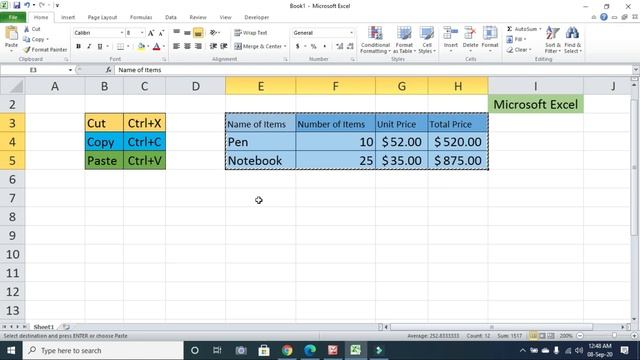The height and width of the screenshot is (360, 640).
Task: Expand the Name Box dropdown
Action: (70, 70)
